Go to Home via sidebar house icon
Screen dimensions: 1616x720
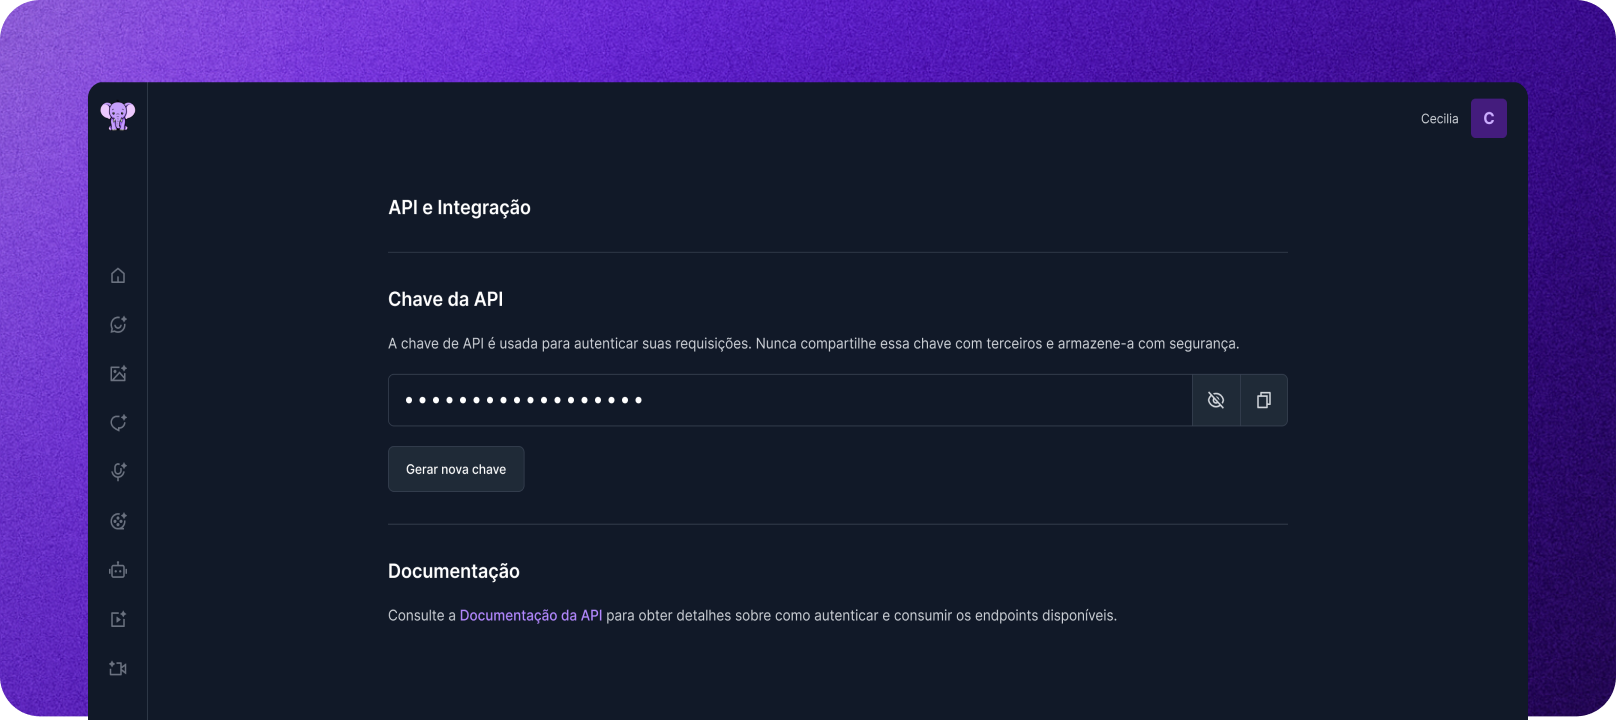click(118, 275)
